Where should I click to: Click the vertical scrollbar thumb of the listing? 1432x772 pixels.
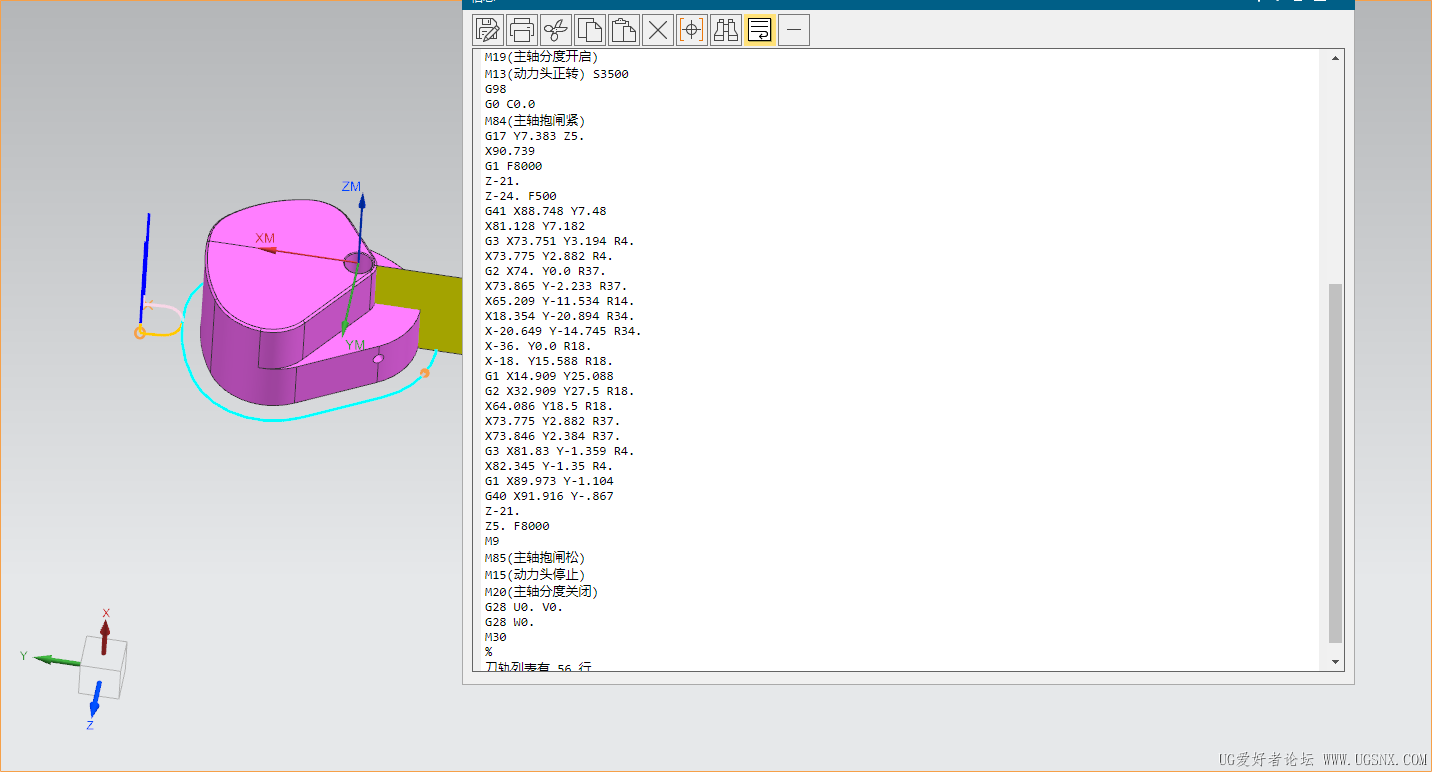click(x=1336, y=463)
